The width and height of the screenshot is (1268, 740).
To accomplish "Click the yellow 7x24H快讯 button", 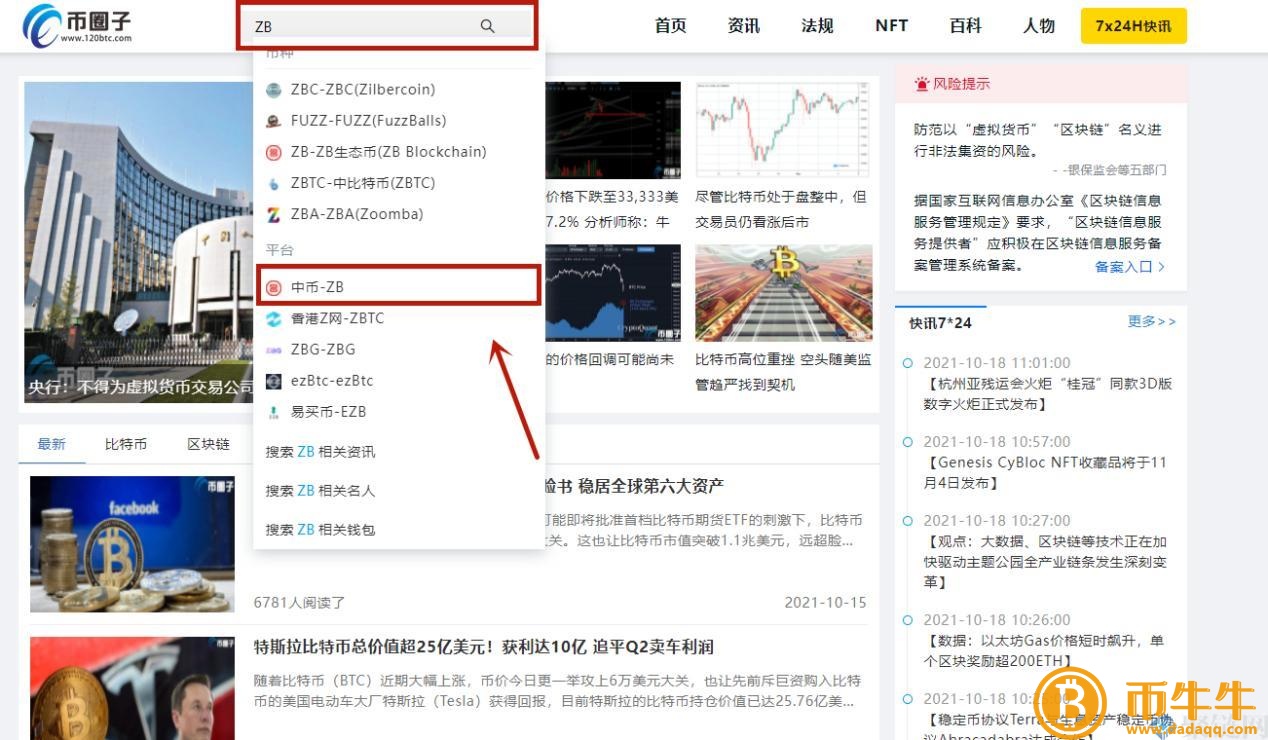I will pyautogui.click(x=1133, y=26).
